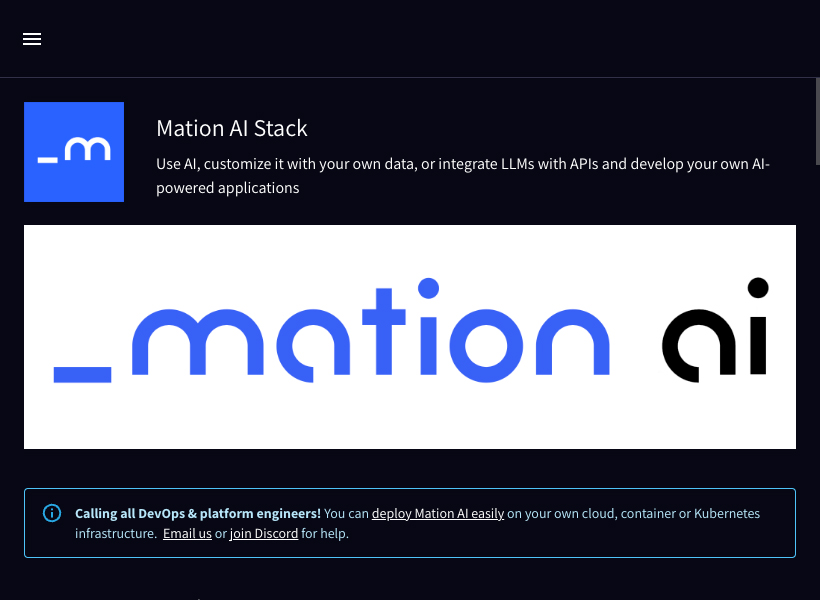Click the black ai wordmark in banner
Viewport: 820px width, 600px height.
coord(715,330)
